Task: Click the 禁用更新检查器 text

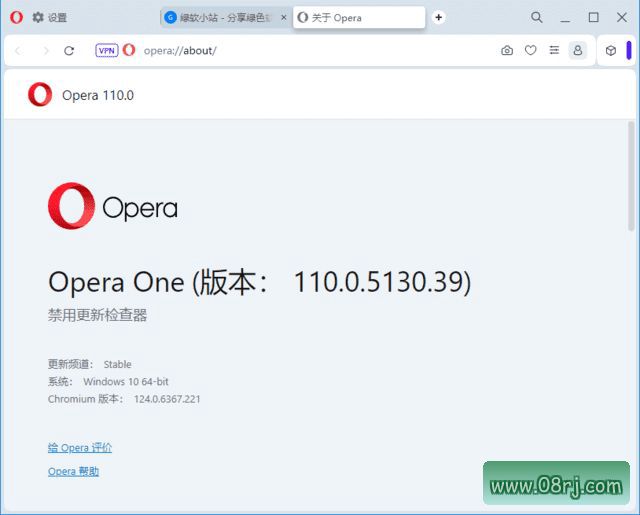Action: 98,315
